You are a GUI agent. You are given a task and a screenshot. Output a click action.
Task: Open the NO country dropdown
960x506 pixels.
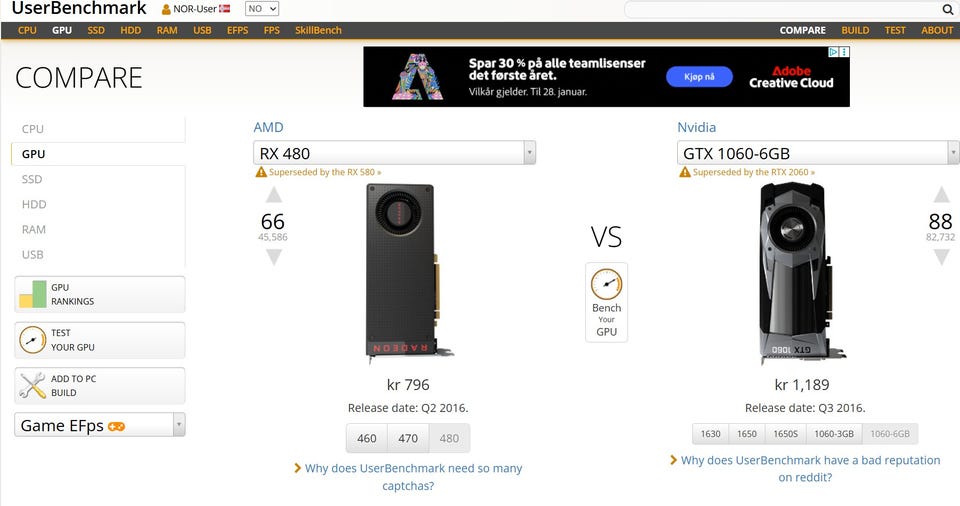[262, 9]
